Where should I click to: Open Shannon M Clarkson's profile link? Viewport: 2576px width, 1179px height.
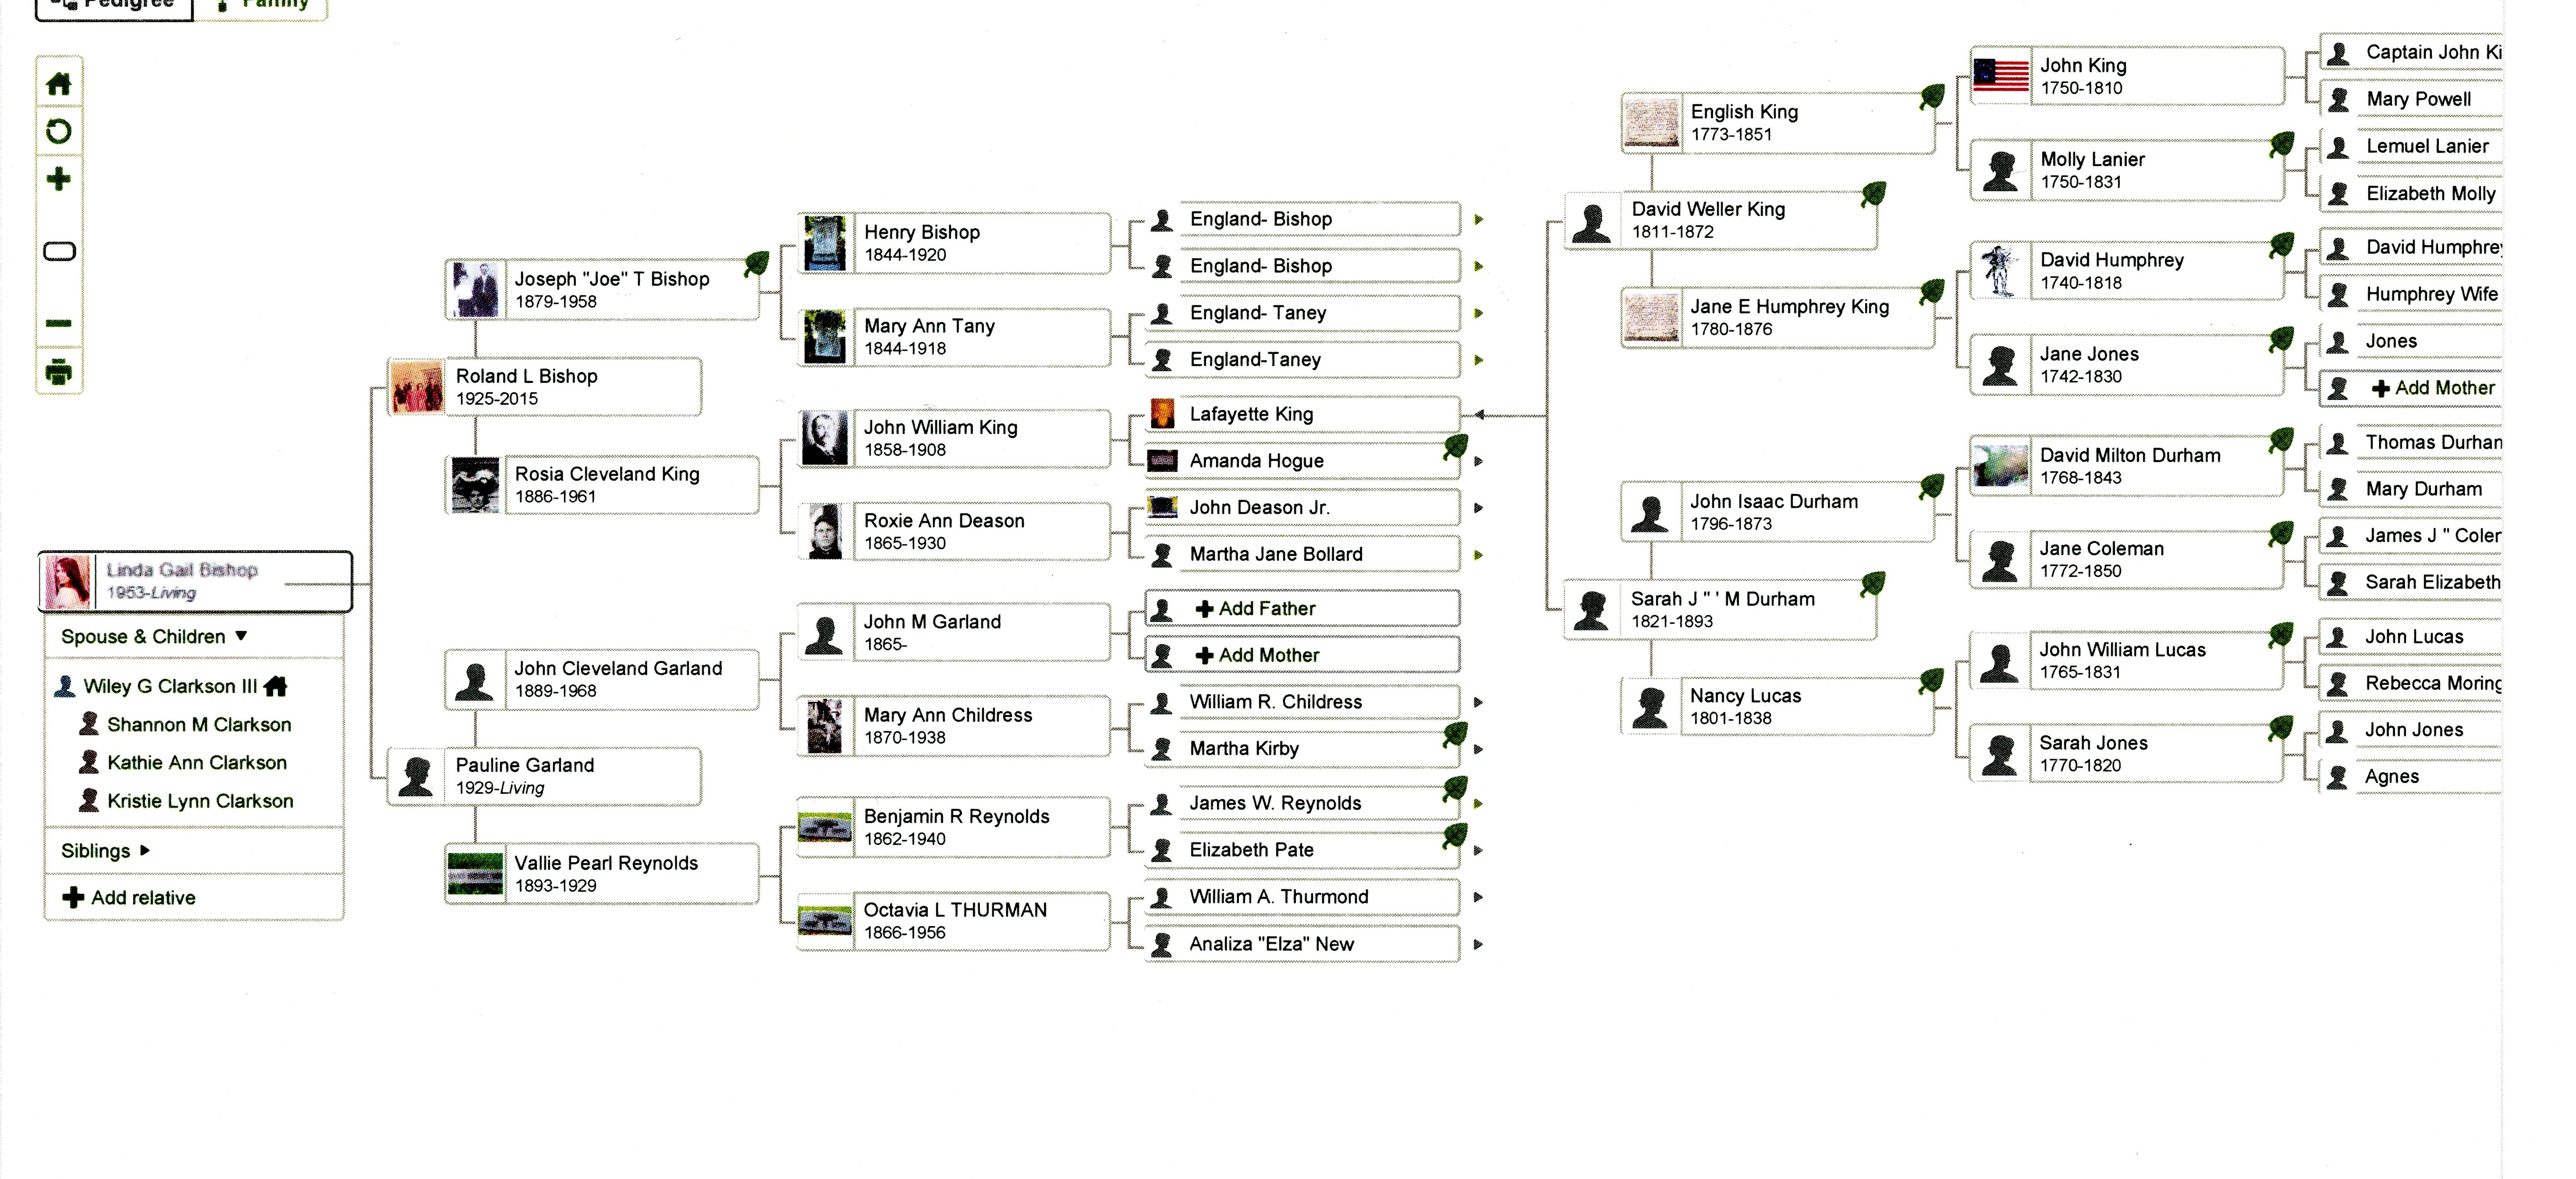click(x=199, y=724)
